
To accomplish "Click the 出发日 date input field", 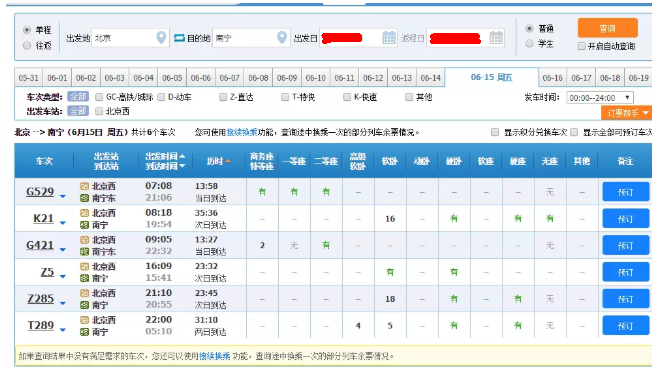I will [358, 38].
